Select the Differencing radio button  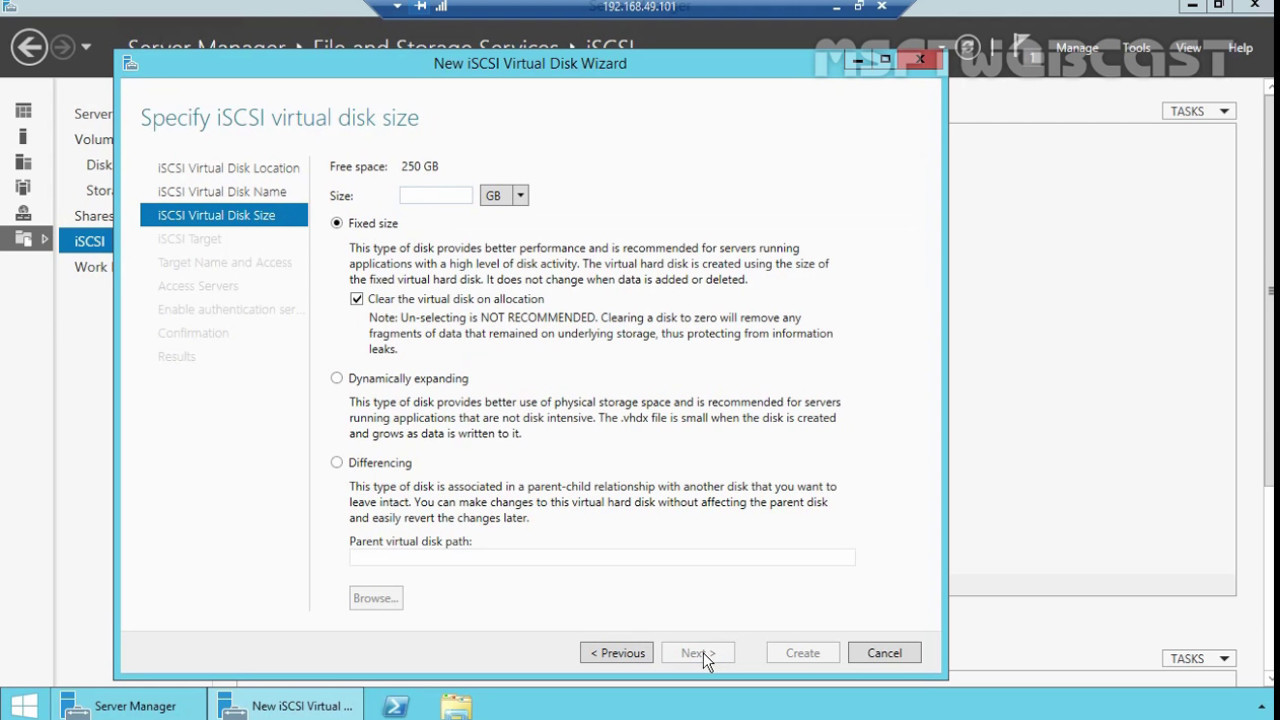tap(337, 462)
